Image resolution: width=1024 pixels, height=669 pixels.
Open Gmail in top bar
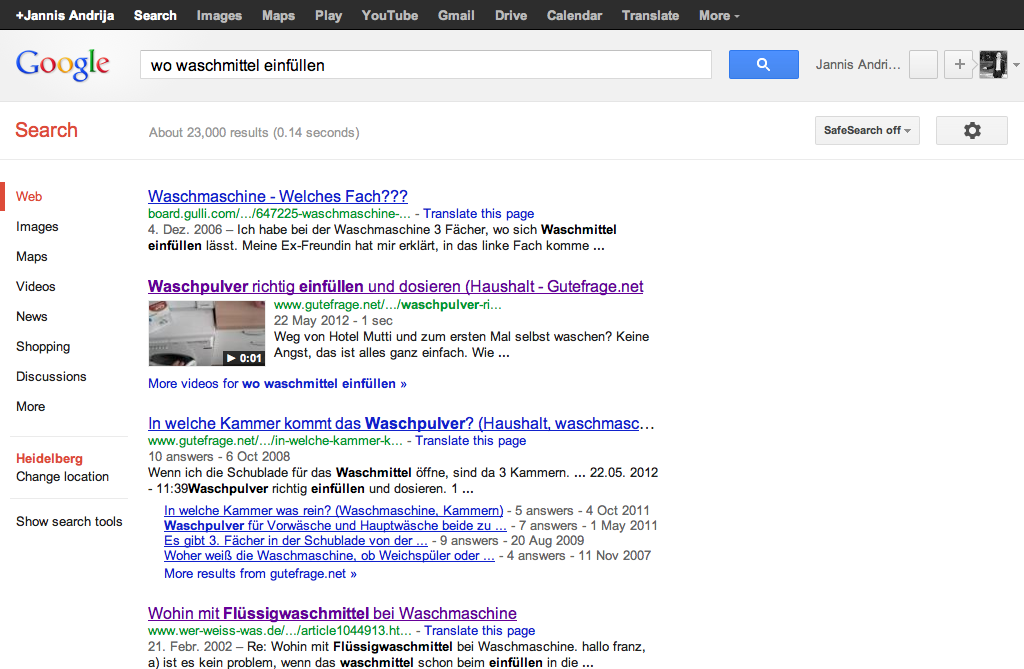point(456,15)
